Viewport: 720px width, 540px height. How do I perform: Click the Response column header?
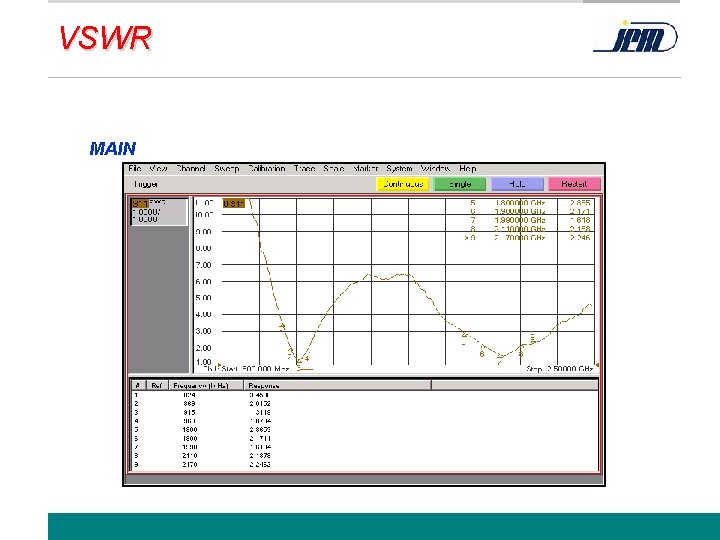click(x=338, y=385)
